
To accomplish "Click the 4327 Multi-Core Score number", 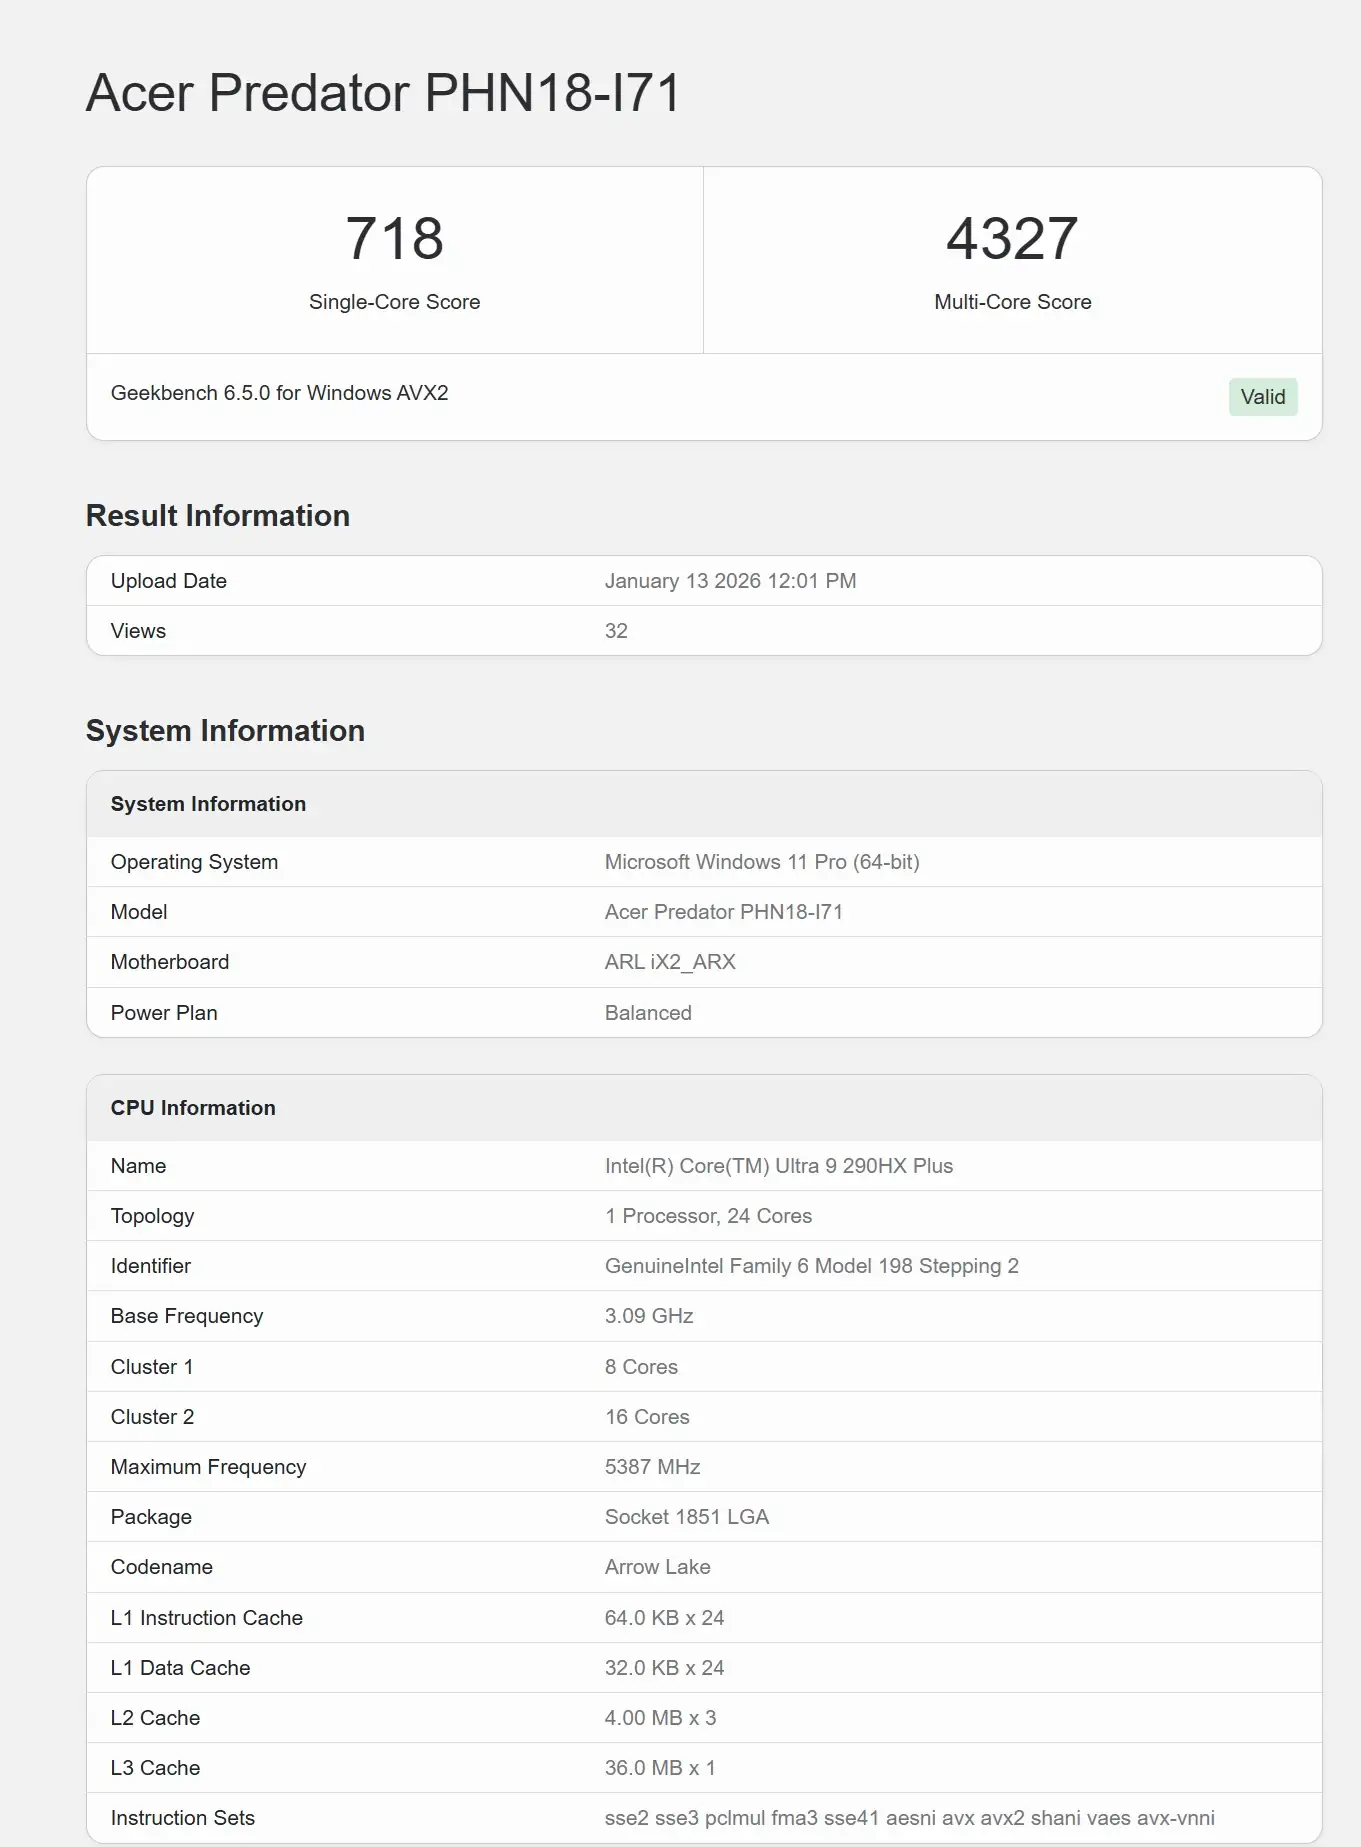I will [1012, 239].
